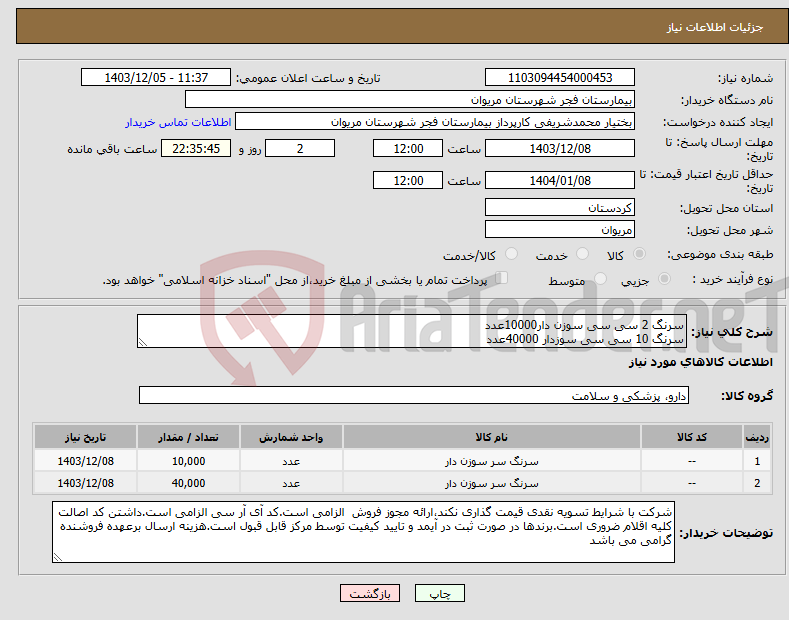Image resolution: width=789 pixels, height=620 pixels.
Task: Click the delivery province کردستان field
Action: [x=560, y=207]
